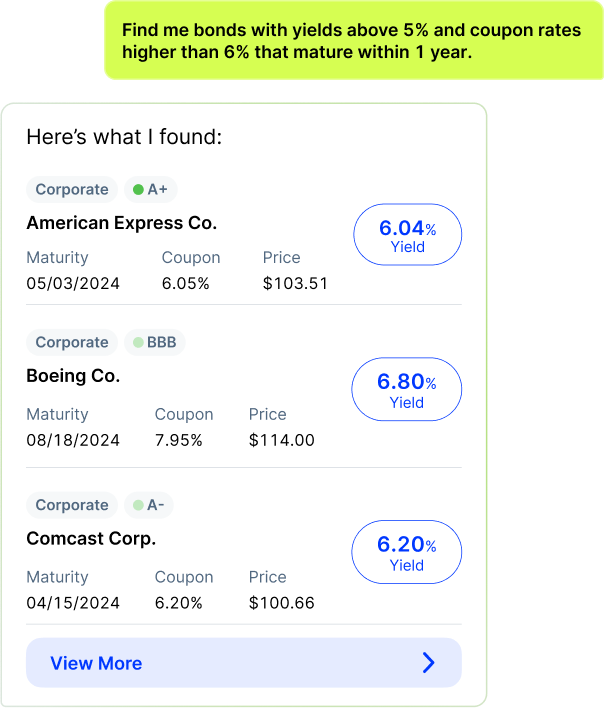Open the American Express Co. bond
The image size is (604, 708).
click(121, 223)
